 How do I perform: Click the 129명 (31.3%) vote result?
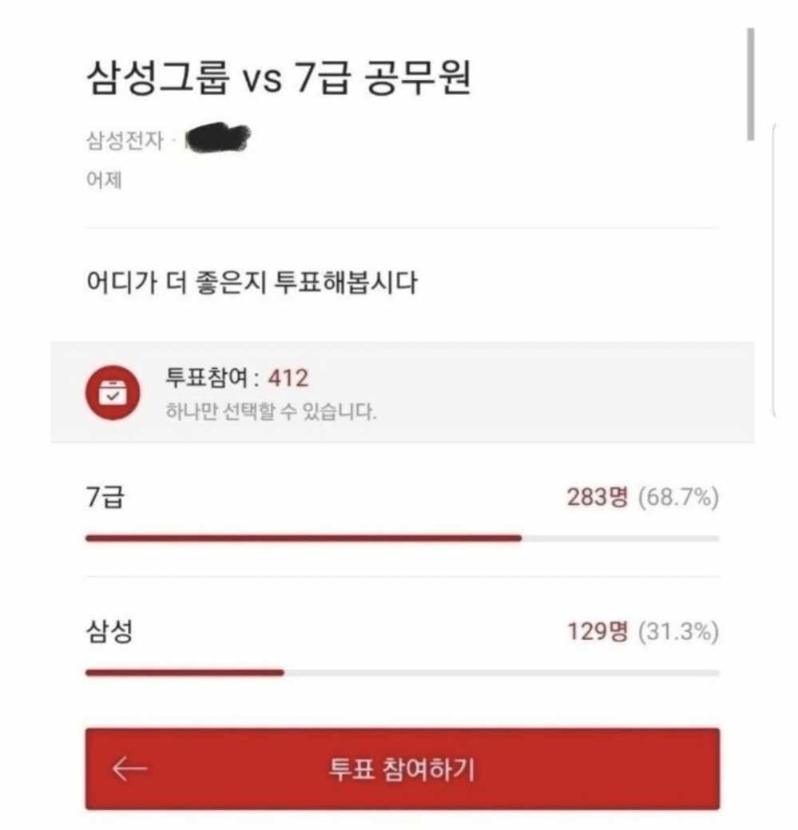point(643,631)
